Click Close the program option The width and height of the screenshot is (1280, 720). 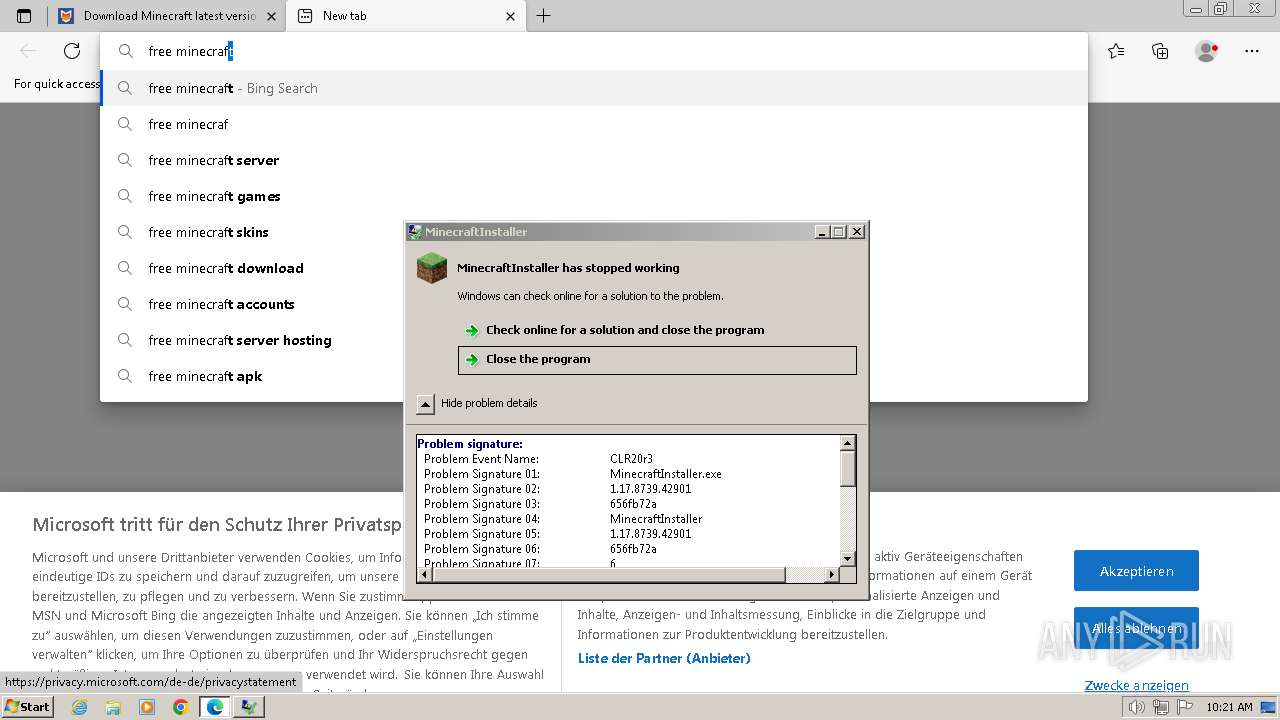657,360
